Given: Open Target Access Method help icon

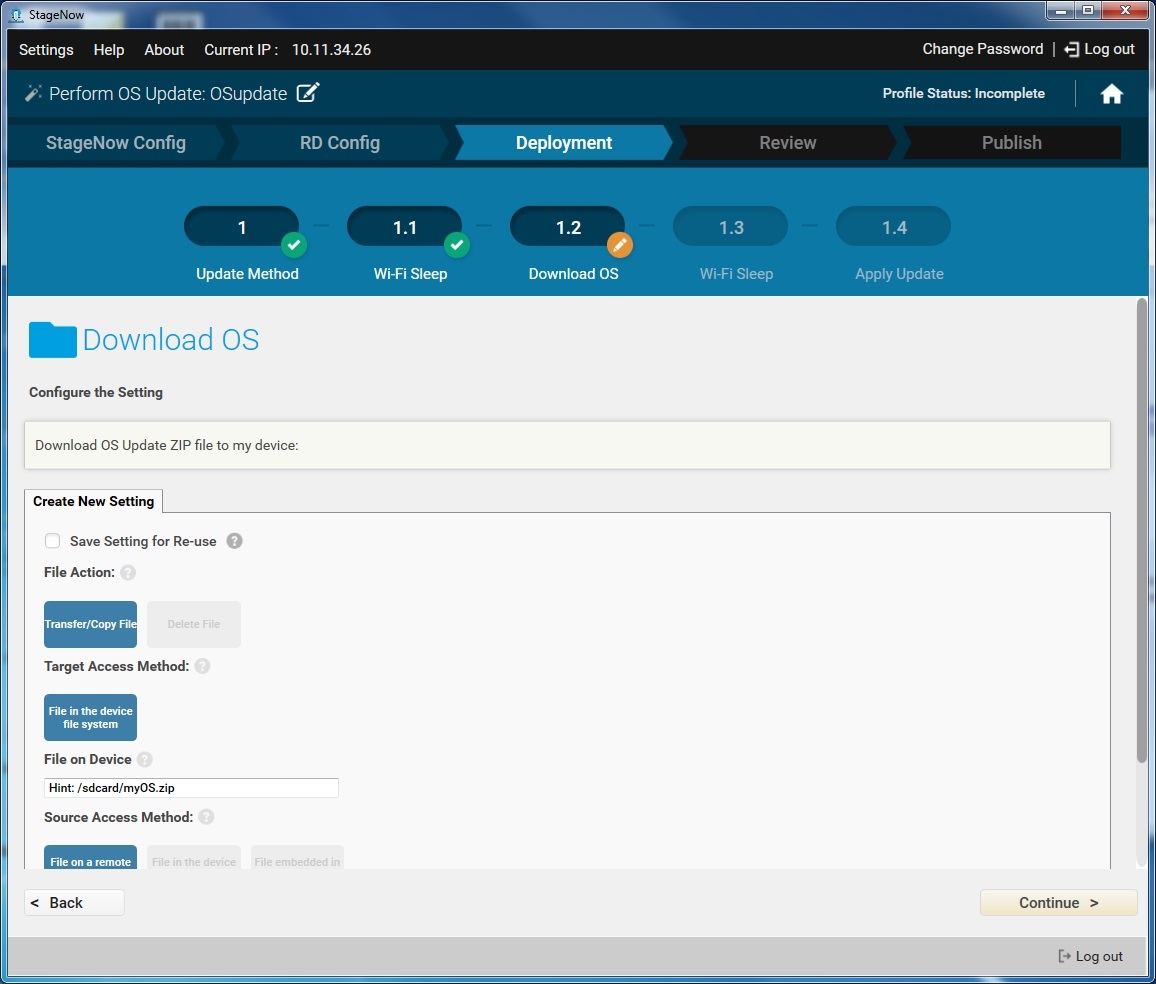Looking at the screenshot, I should click(x=202, y=666).
